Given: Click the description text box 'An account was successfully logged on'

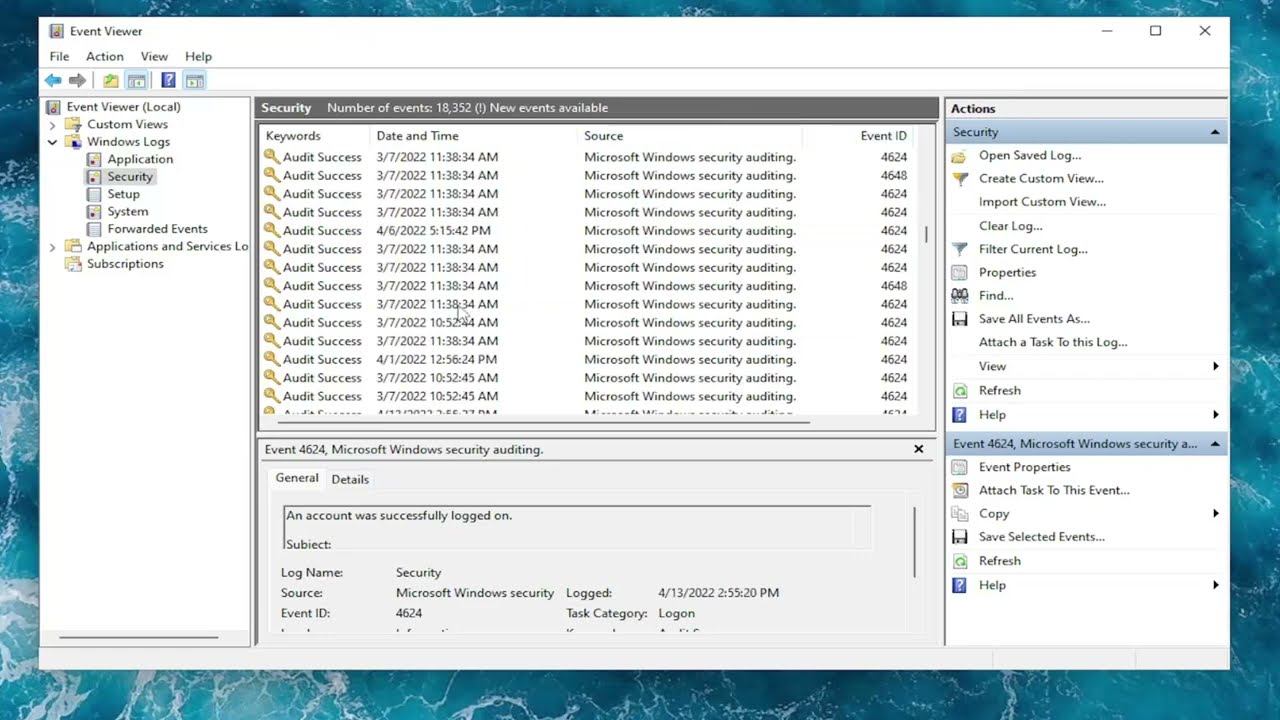Looking at the screenshot, I should tap(577, 527).
